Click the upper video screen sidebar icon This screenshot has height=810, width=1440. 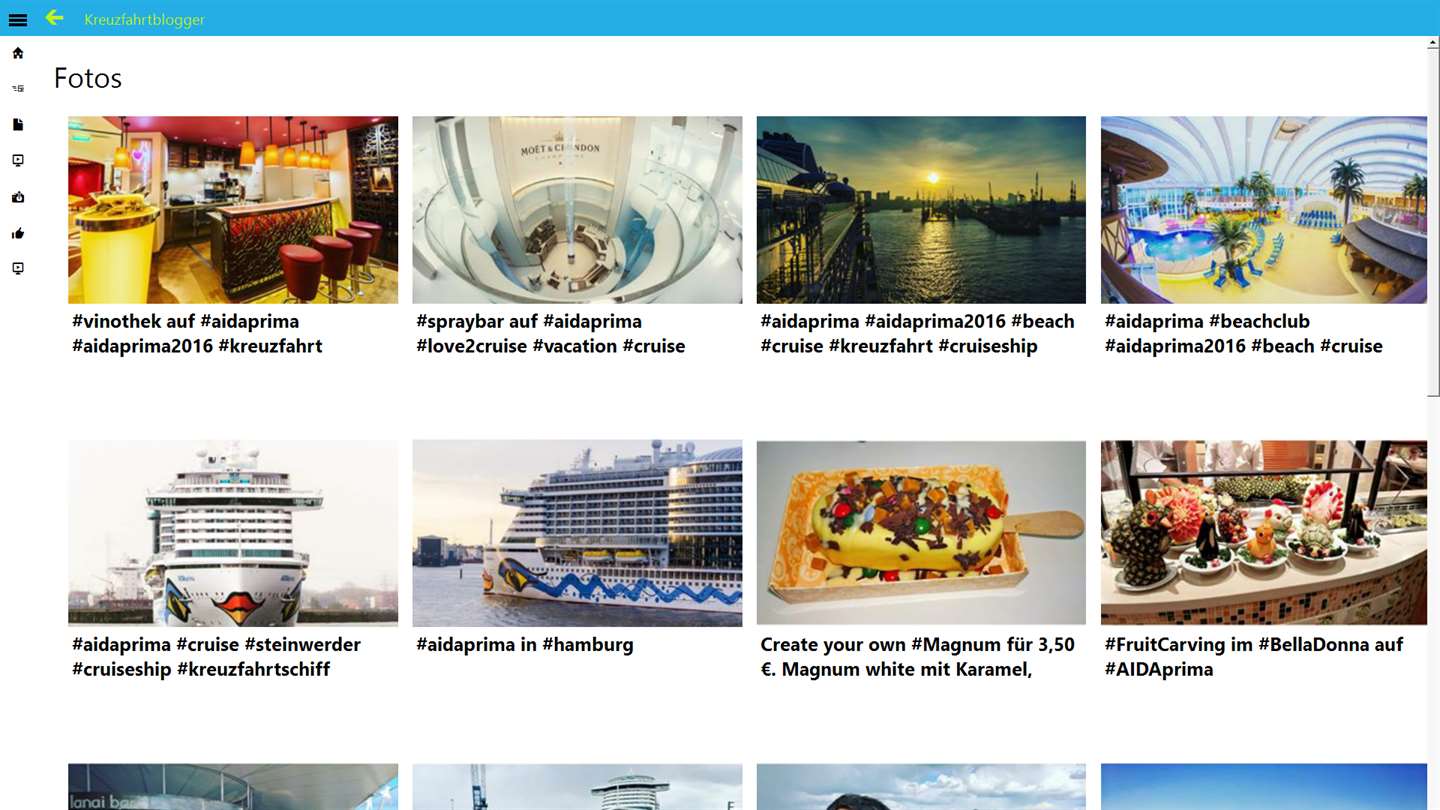tap(18, 161)
